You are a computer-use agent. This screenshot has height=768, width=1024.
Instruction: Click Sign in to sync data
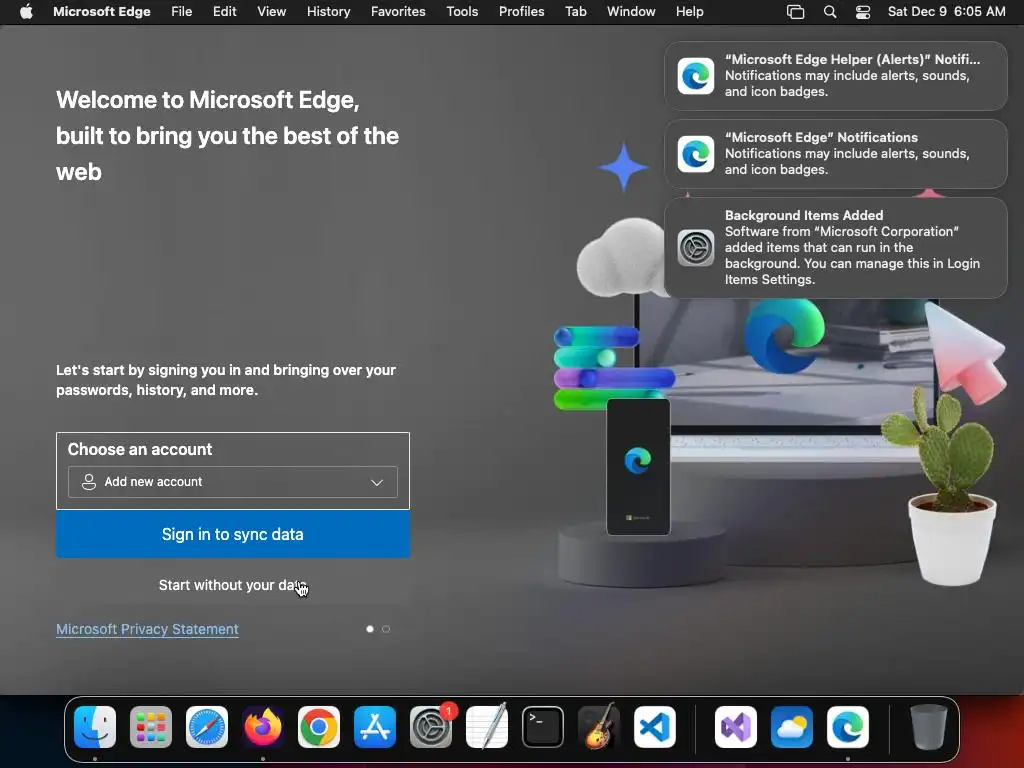tap(233, 534)
